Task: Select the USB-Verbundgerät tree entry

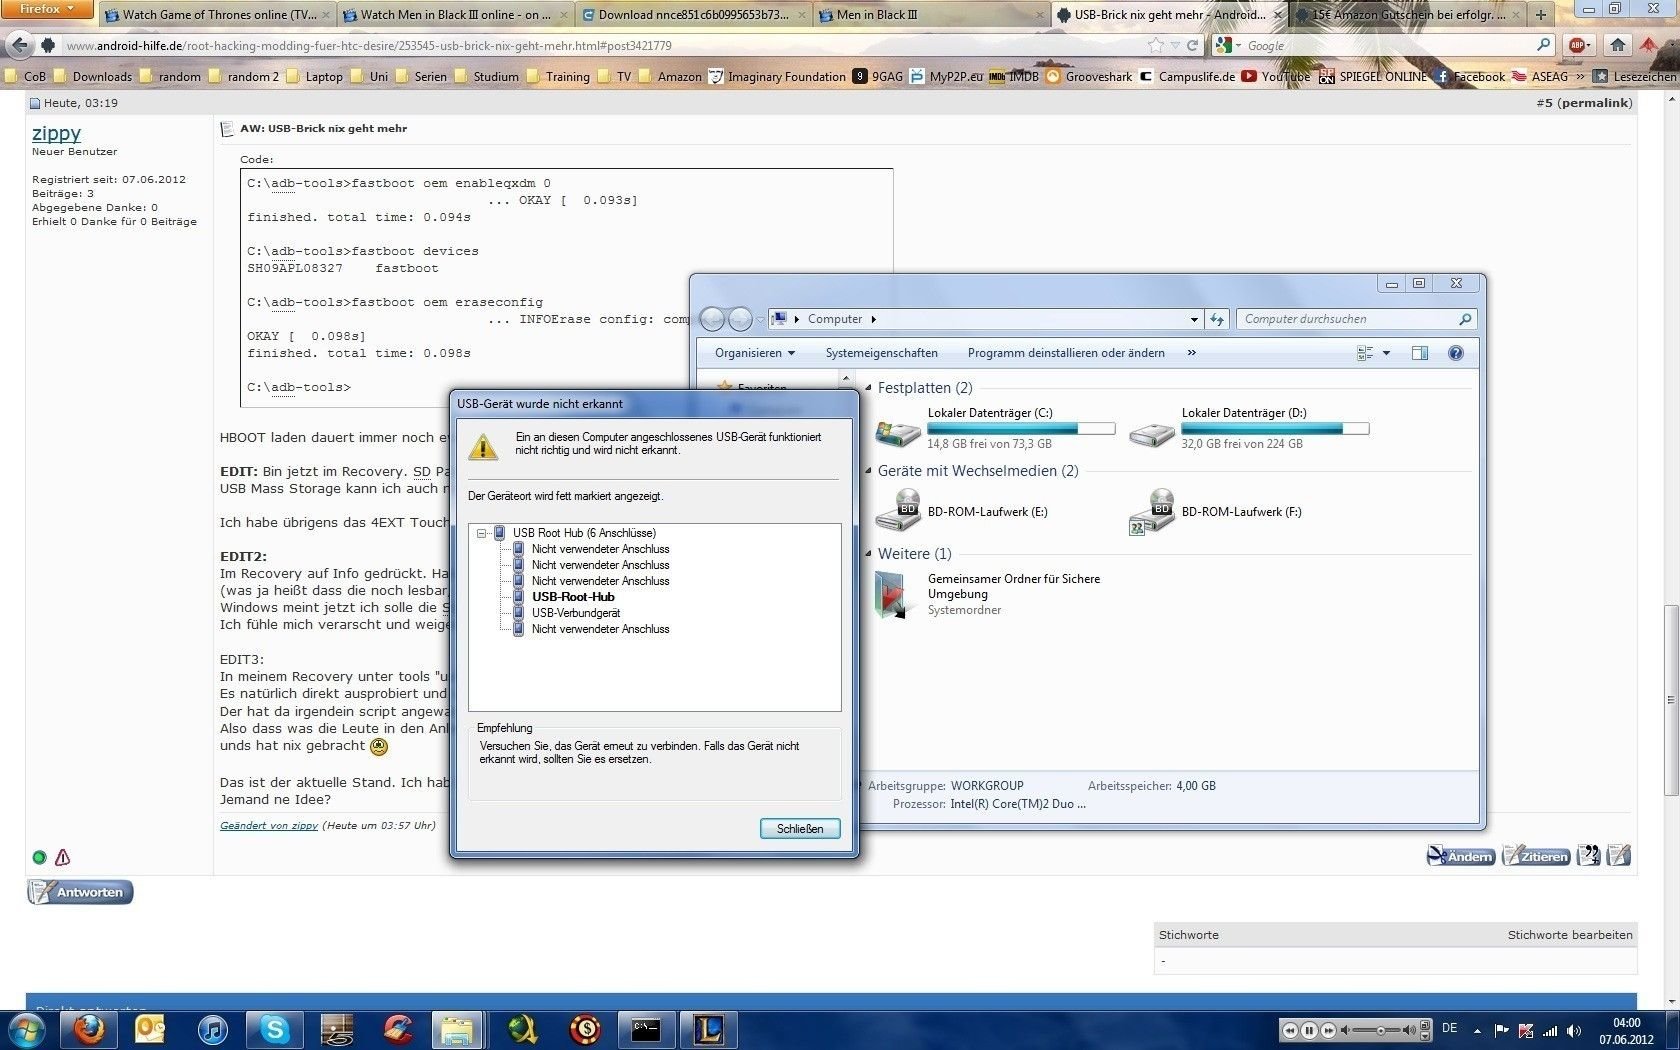Action: point(576,613)
